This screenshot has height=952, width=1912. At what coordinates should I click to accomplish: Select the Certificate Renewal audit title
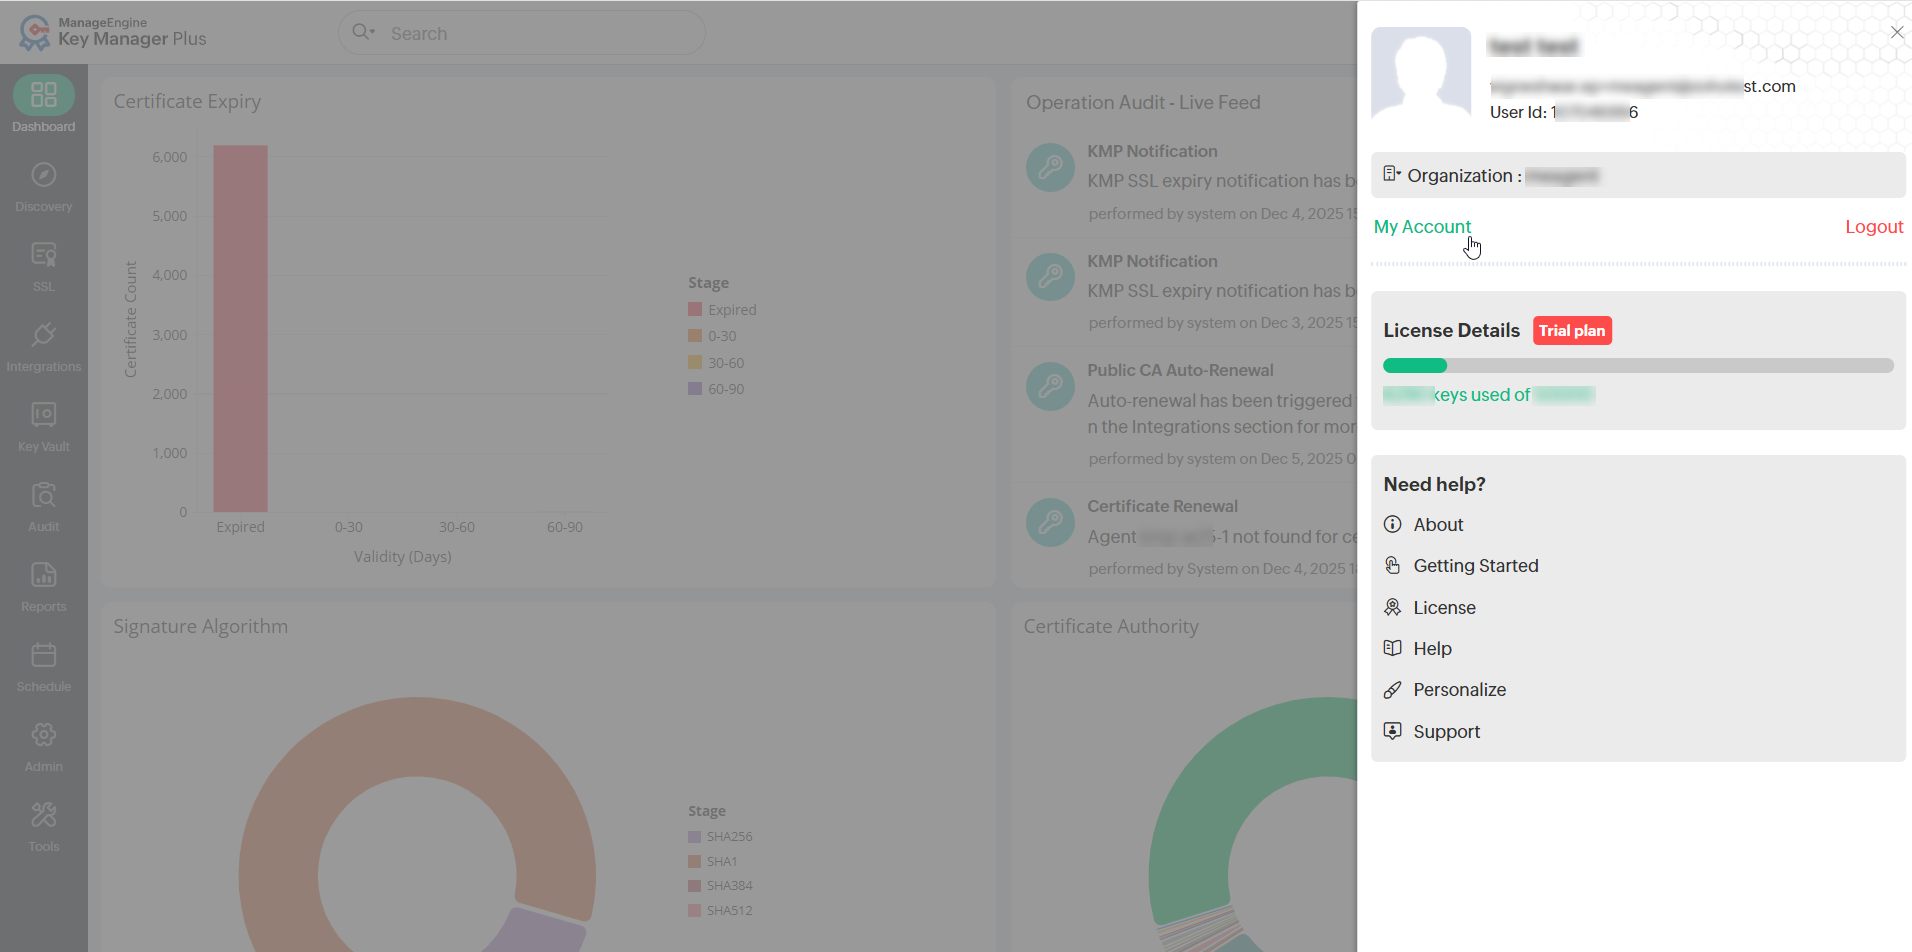pyautogui.click(x=1162, y=506)
